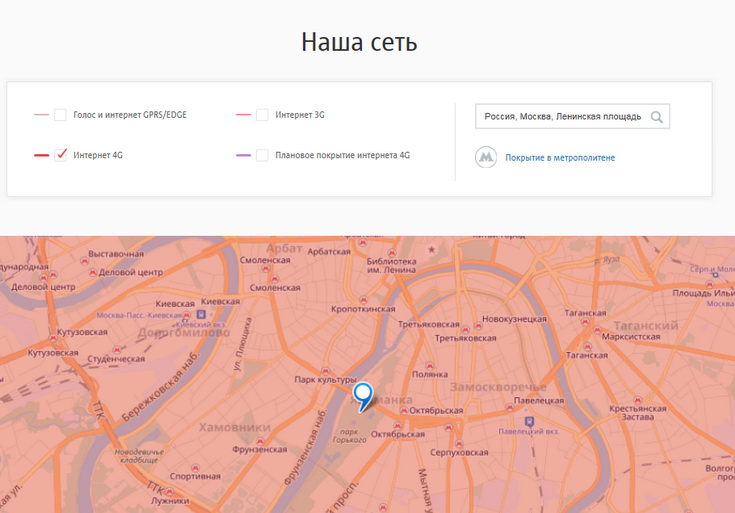735x513 pixels.
Task: Open the Покрытие в метрополитене link
Action: 560,158
